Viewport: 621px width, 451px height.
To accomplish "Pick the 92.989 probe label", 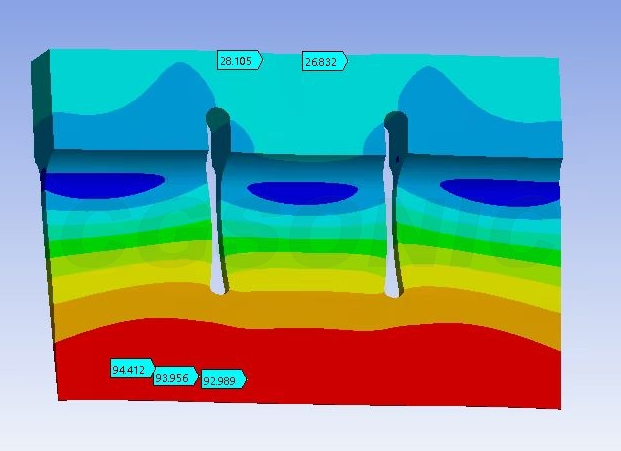I will click(221, 380).
